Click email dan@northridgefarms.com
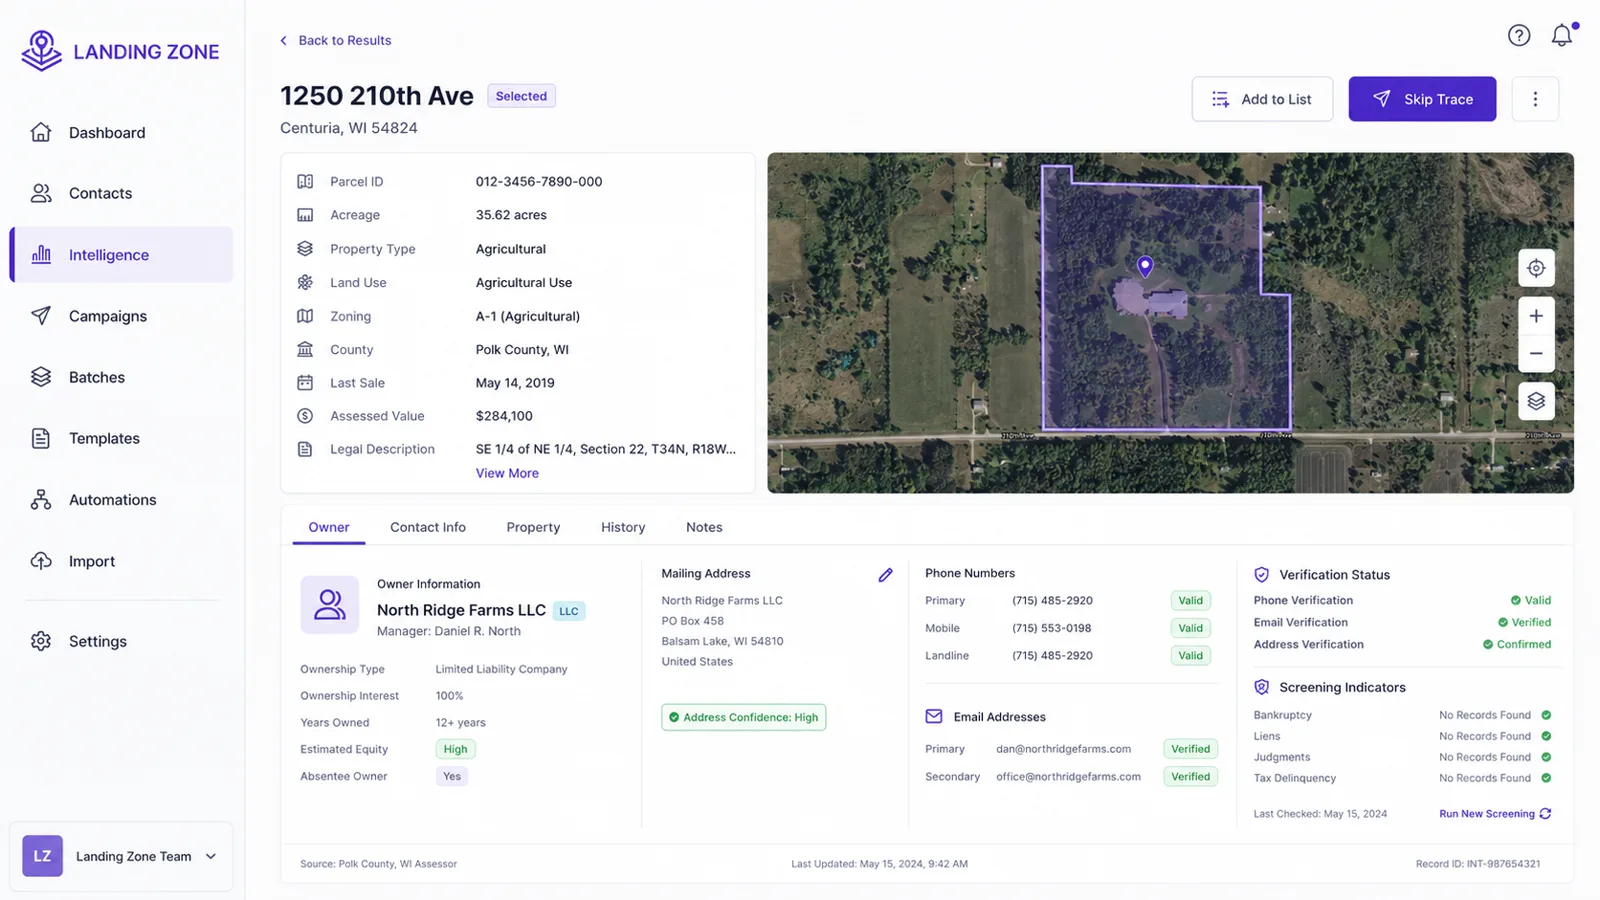This screenshot has height=900, width=1600. [1063, 749]
